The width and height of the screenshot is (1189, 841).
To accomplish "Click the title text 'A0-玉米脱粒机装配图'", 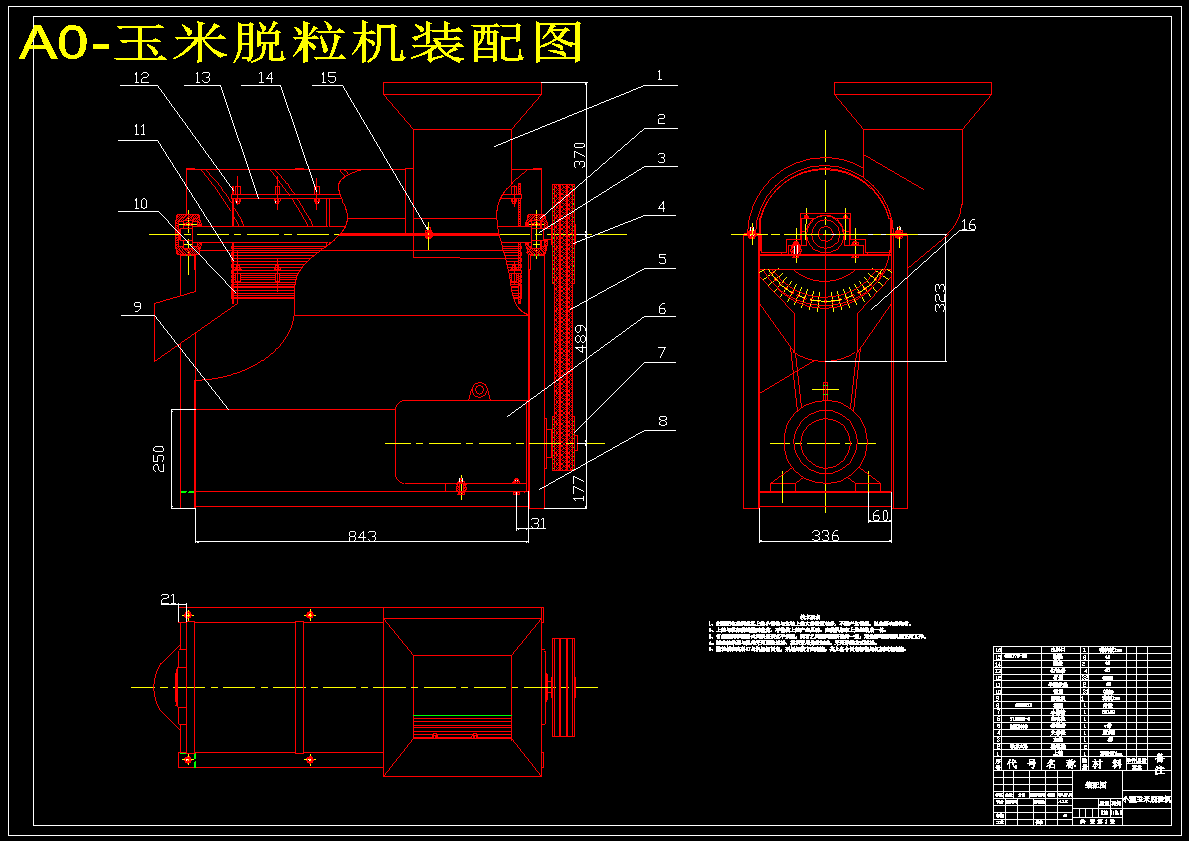I will point(301,42).
